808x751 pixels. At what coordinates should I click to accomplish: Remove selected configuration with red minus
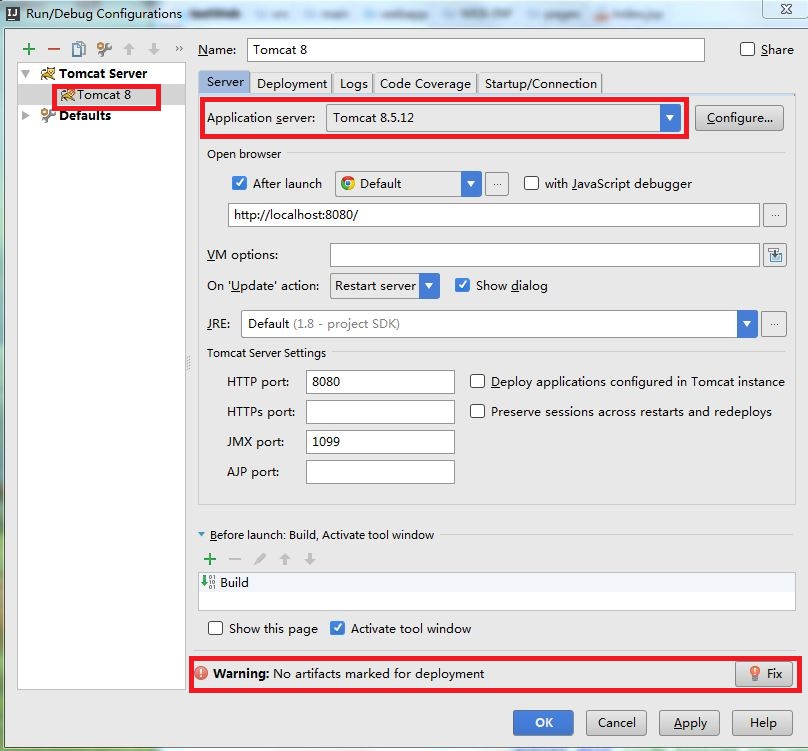pyautogui.click(x=54, y=49)
